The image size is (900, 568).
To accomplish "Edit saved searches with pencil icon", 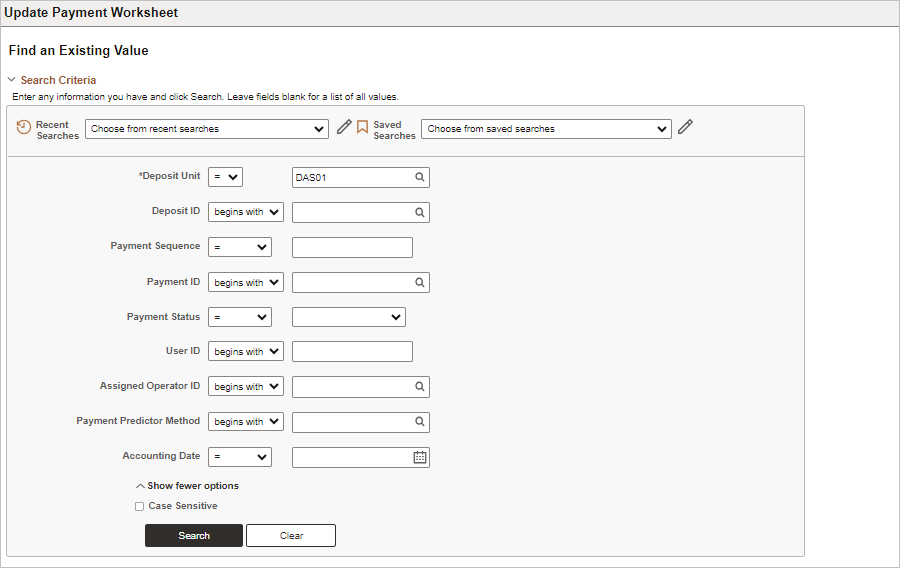I will (685, 127).
